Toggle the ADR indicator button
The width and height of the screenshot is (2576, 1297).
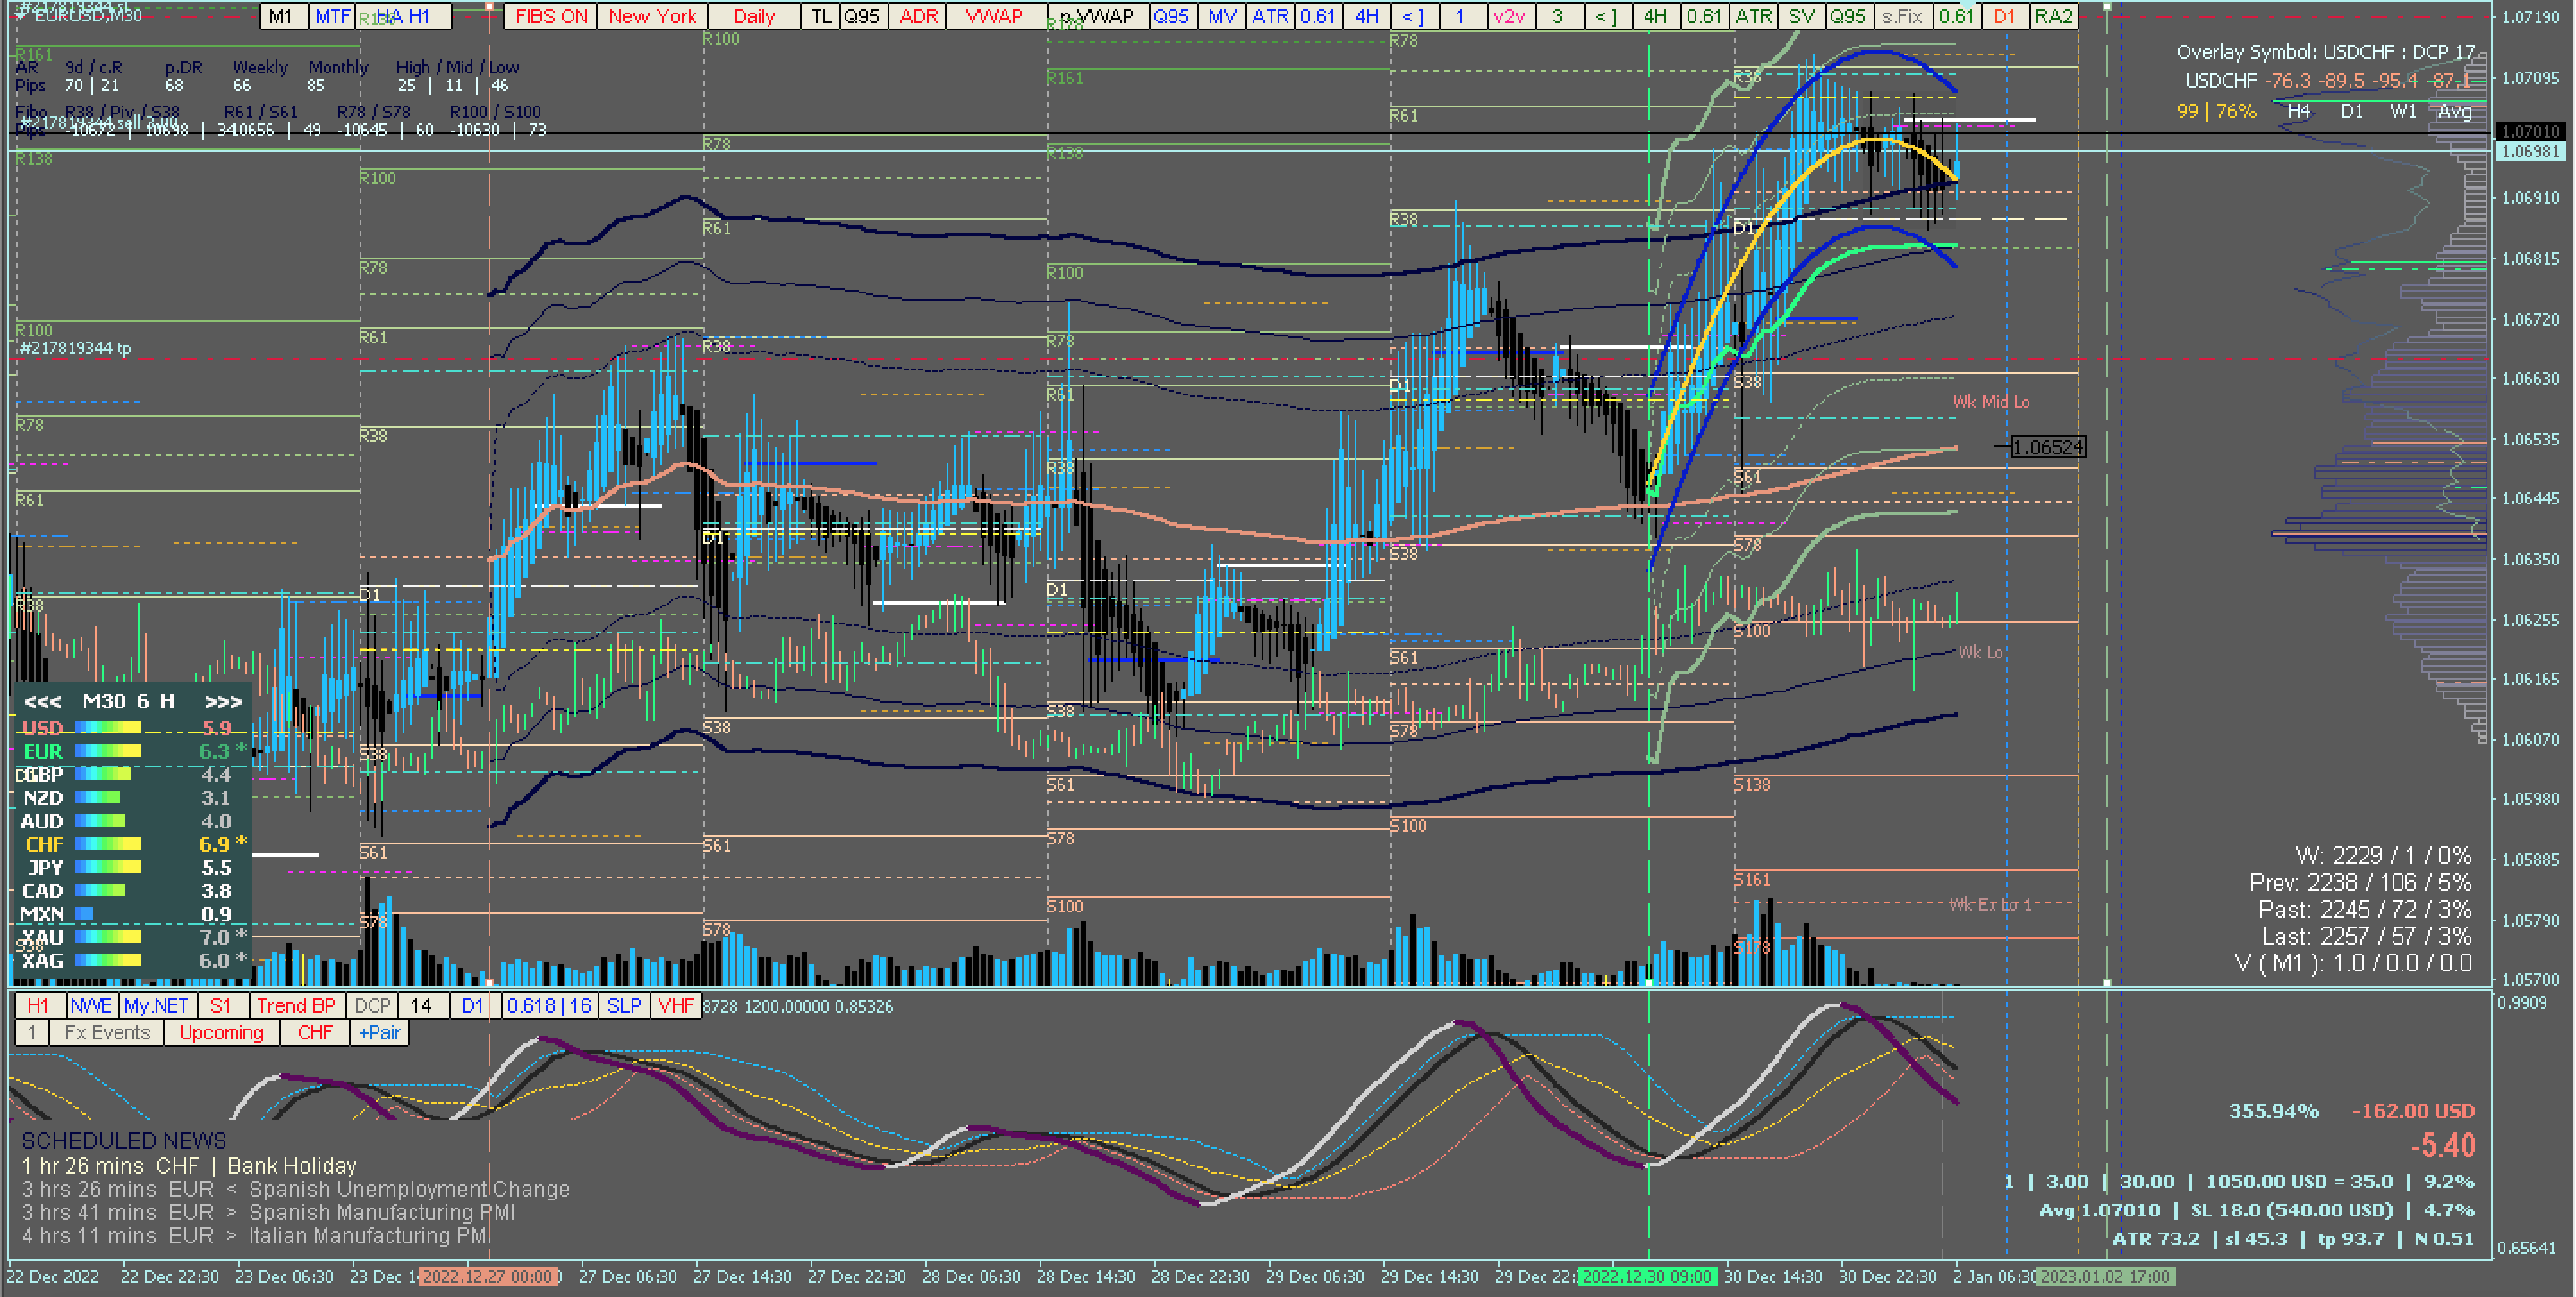click(x=918, y=16)
